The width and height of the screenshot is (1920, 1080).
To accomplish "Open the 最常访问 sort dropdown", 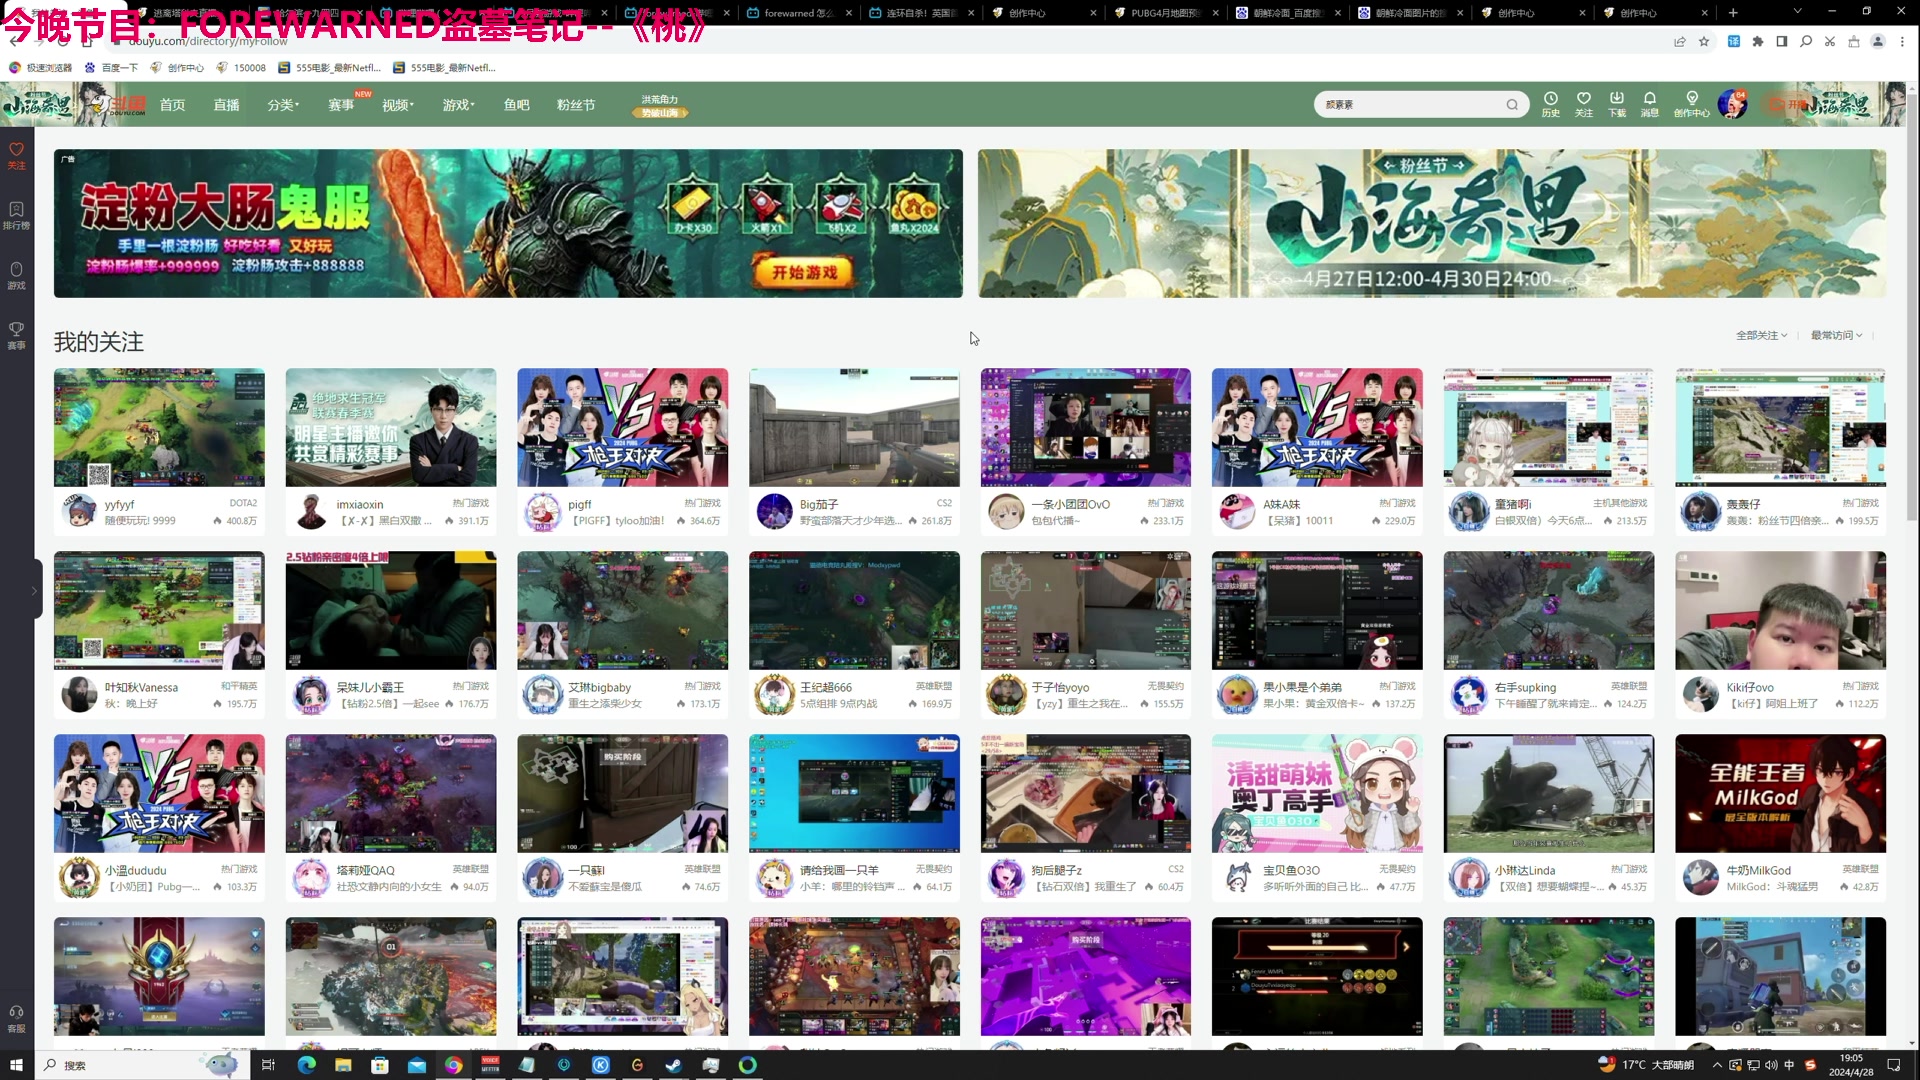I will coord(1836,335).
